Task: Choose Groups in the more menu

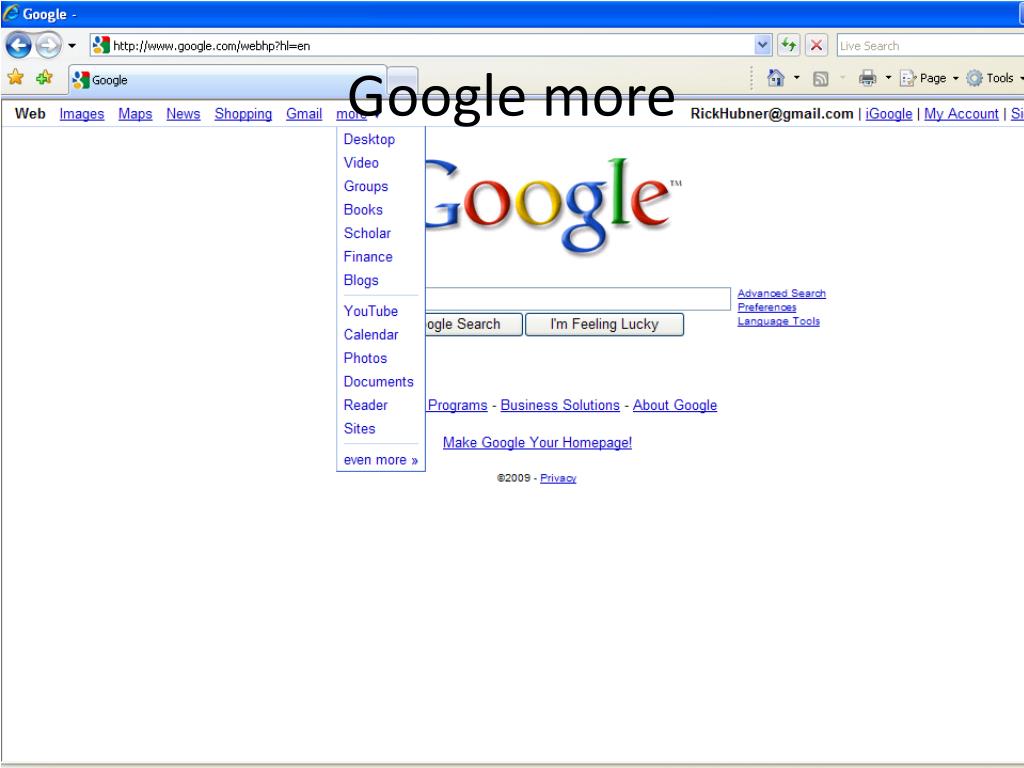Action: pos(366,186)
